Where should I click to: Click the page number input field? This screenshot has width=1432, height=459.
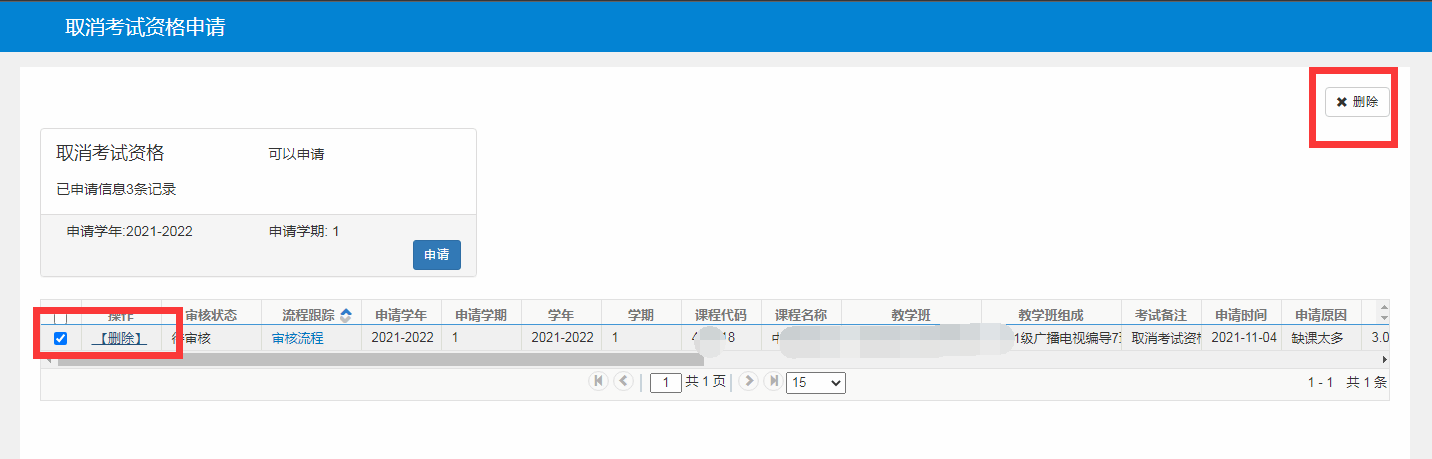[x=665, y=382]
